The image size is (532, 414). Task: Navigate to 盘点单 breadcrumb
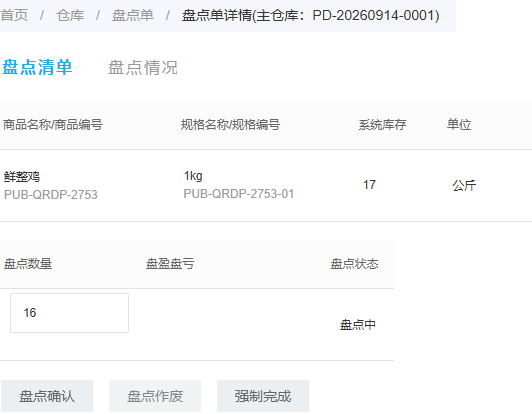click(x=133, y=15)
